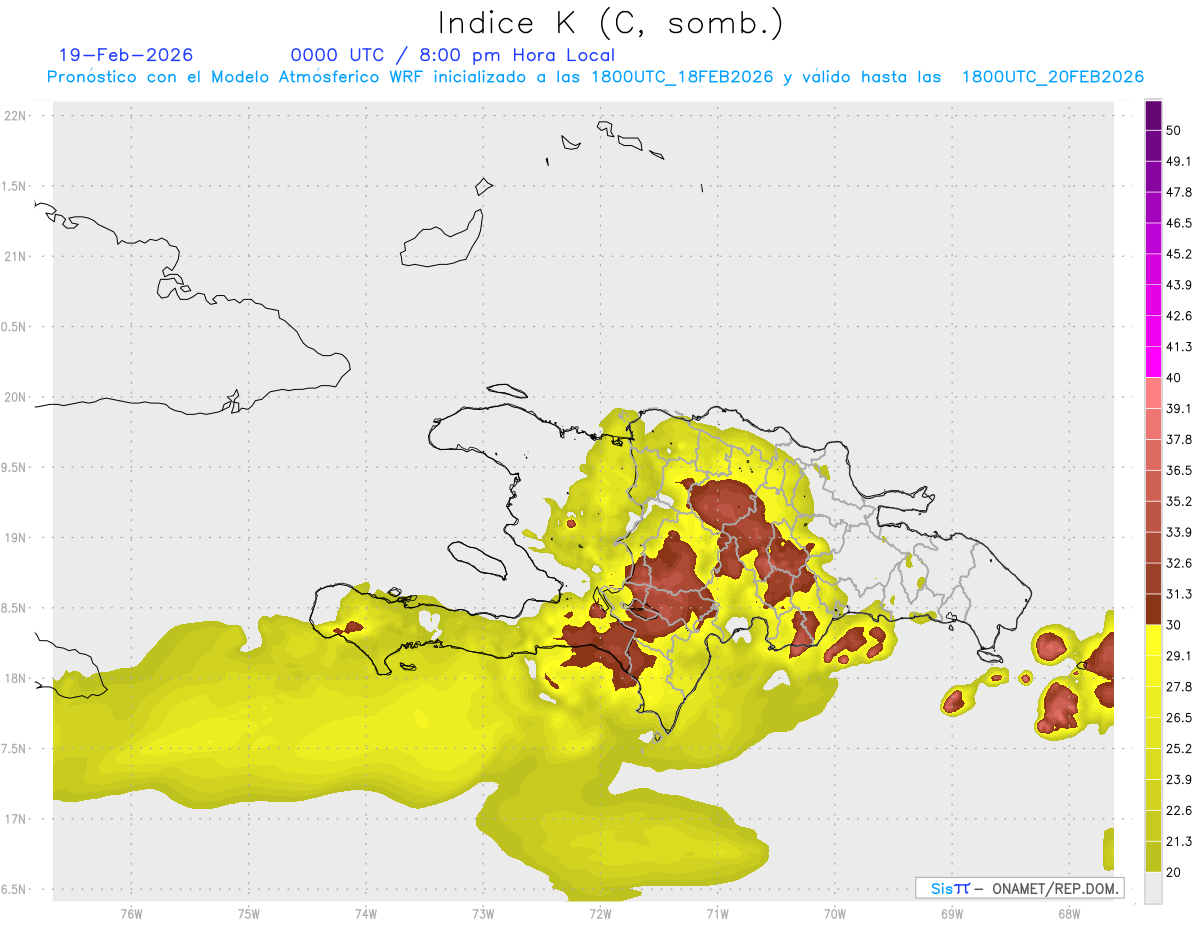Viewport: 1200px width, 927px height.
Task: Pick the light gray swatch below 20
Action: point(1153,888)
